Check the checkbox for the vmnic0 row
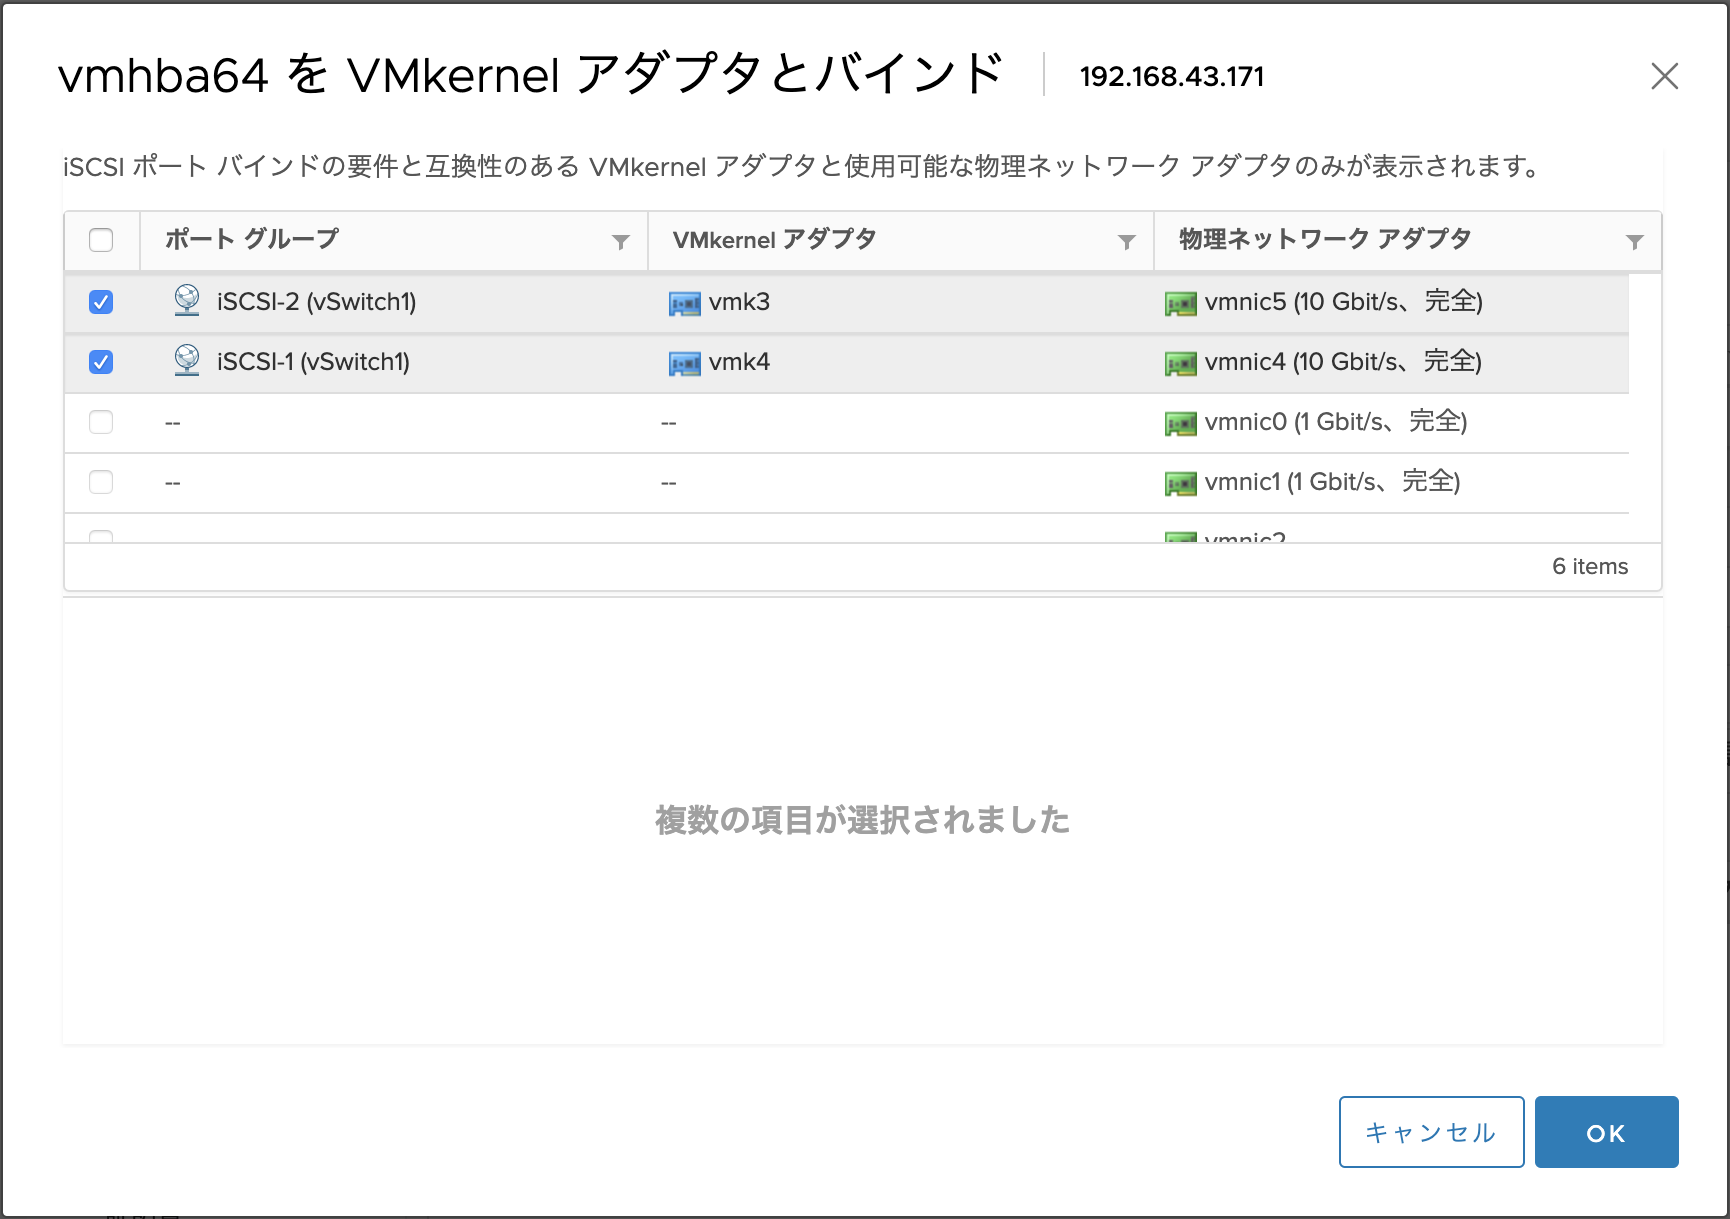Viewport: 1730px width, 1219px height. (101, 422)
